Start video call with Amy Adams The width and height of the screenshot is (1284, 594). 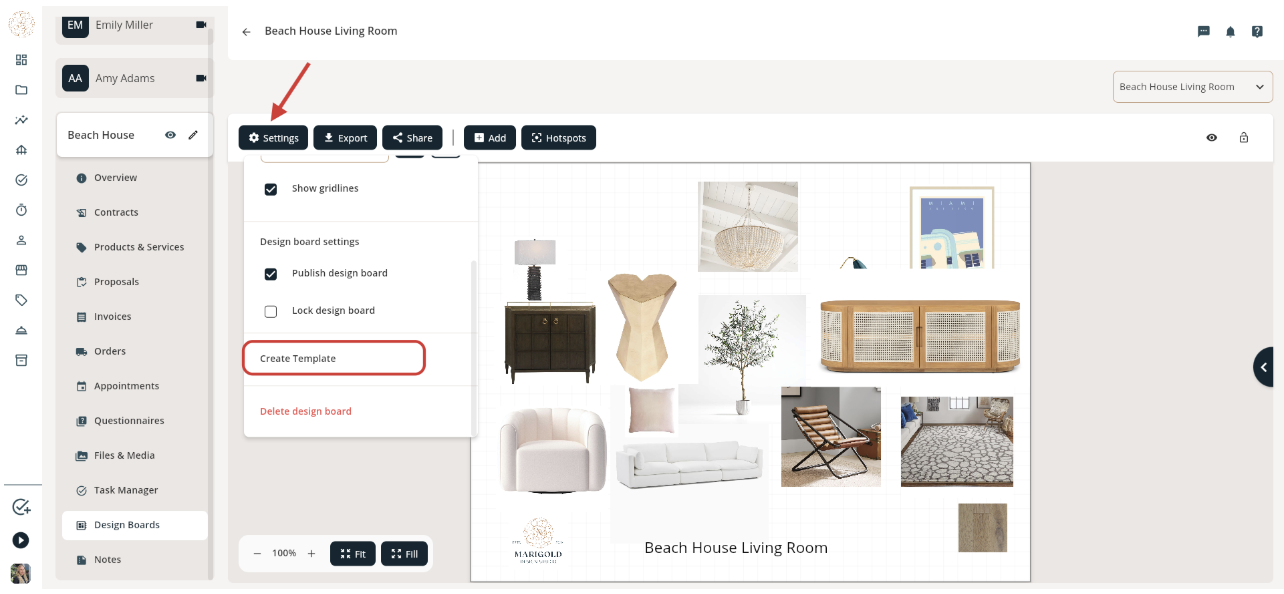(x=201, y=78)
